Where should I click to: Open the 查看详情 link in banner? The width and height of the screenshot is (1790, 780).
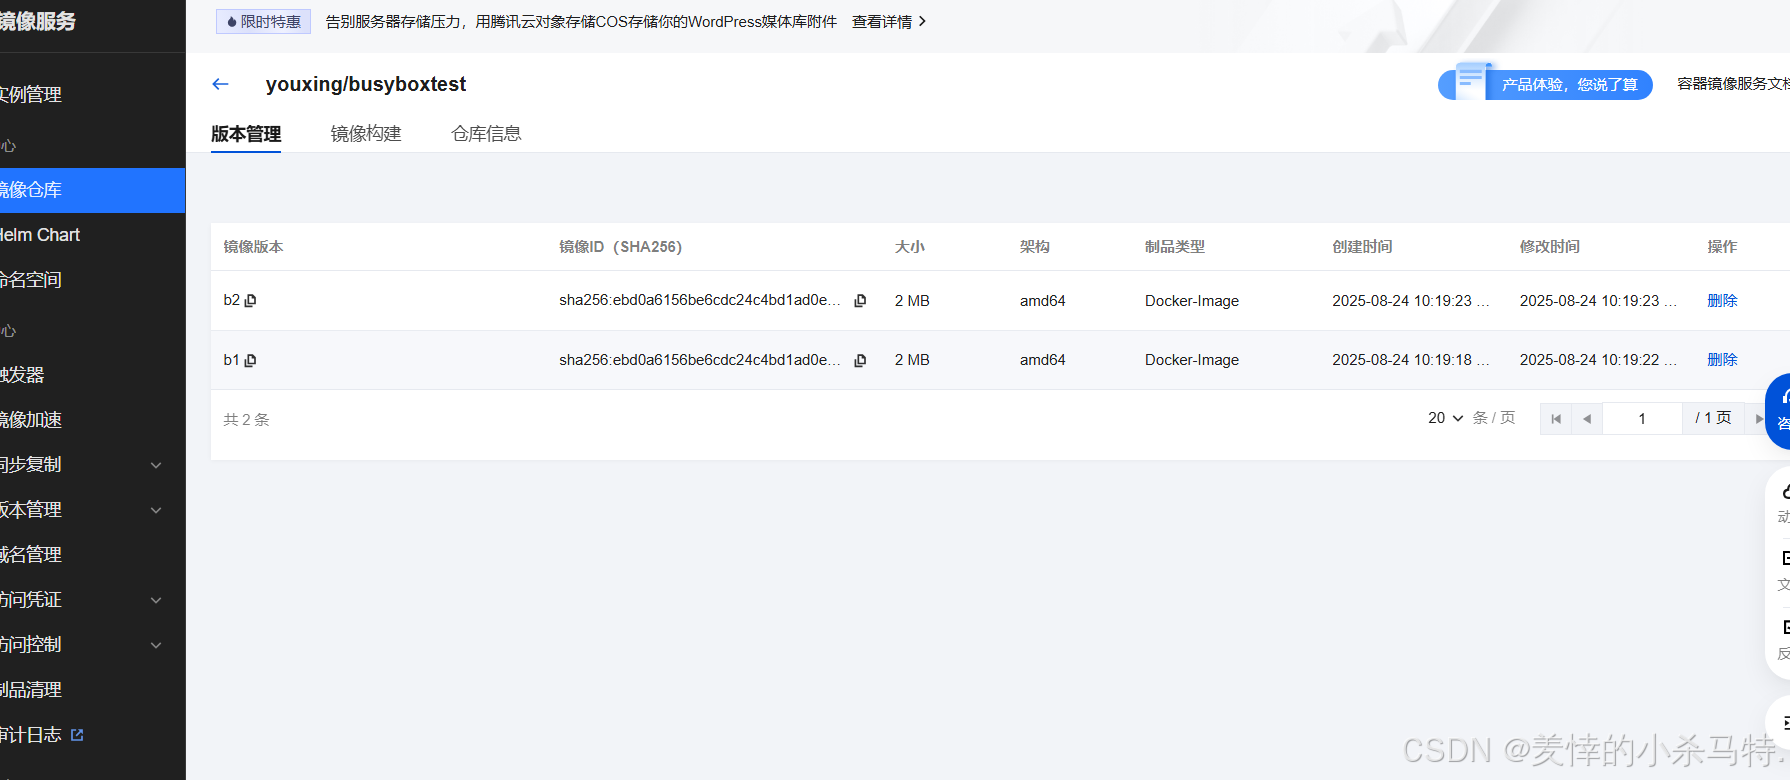pyautogui.click(x=881, y=21)
